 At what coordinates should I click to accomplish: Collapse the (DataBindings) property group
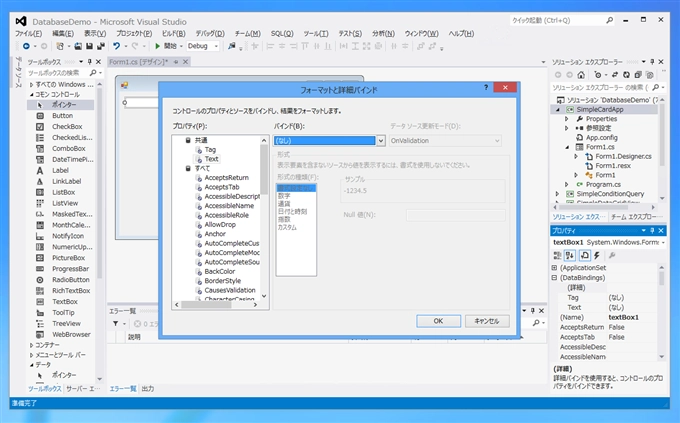(554, 278)
